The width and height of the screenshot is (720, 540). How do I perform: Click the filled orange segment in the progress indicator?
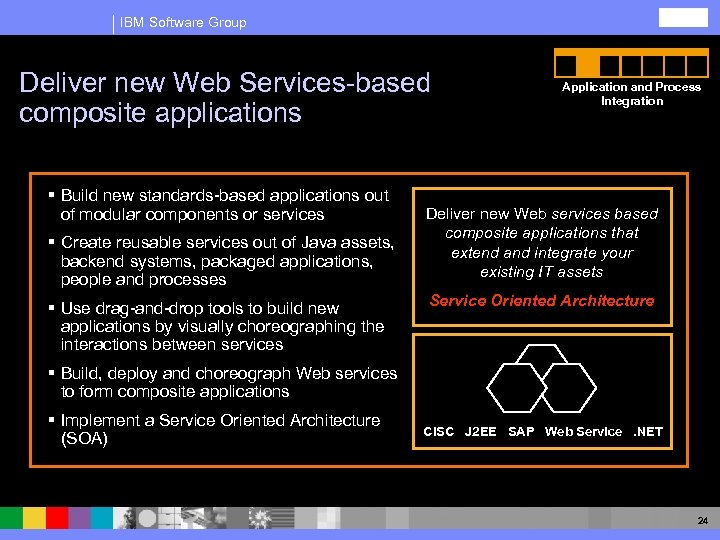tap(588, 66)
